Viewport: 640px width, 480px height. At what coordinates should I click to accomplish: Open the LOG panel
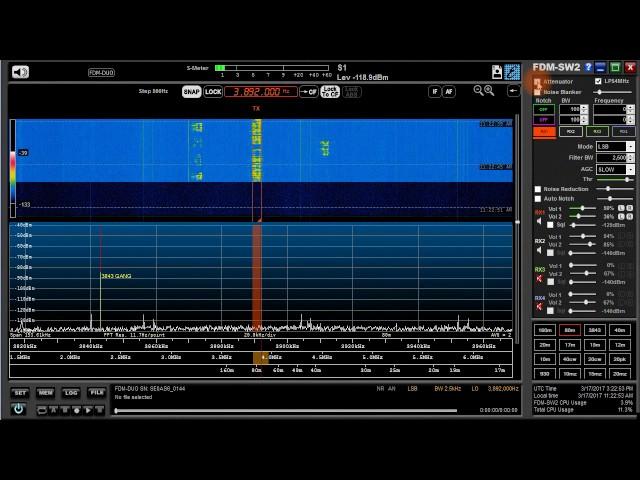click(x=71, y=393)
